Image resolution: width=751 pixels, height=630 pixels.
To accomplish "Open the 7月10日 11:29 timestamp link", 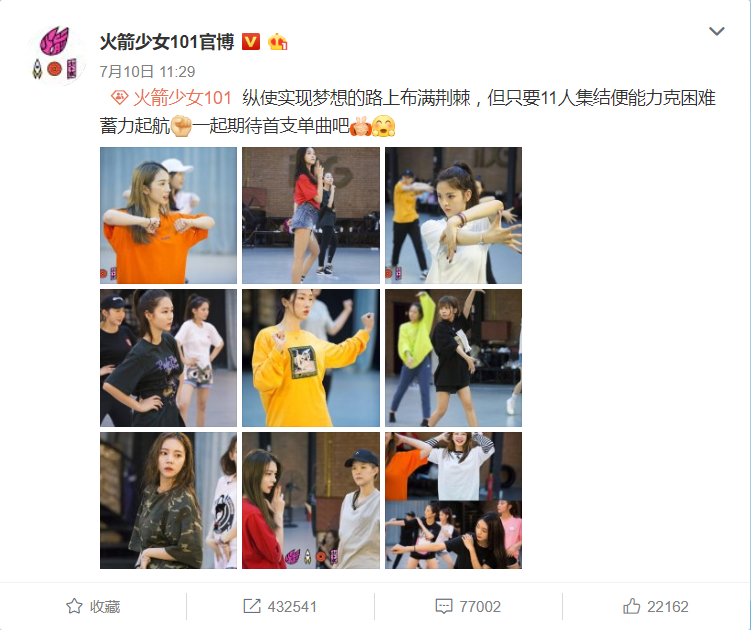I will click(x=147, y=72).
